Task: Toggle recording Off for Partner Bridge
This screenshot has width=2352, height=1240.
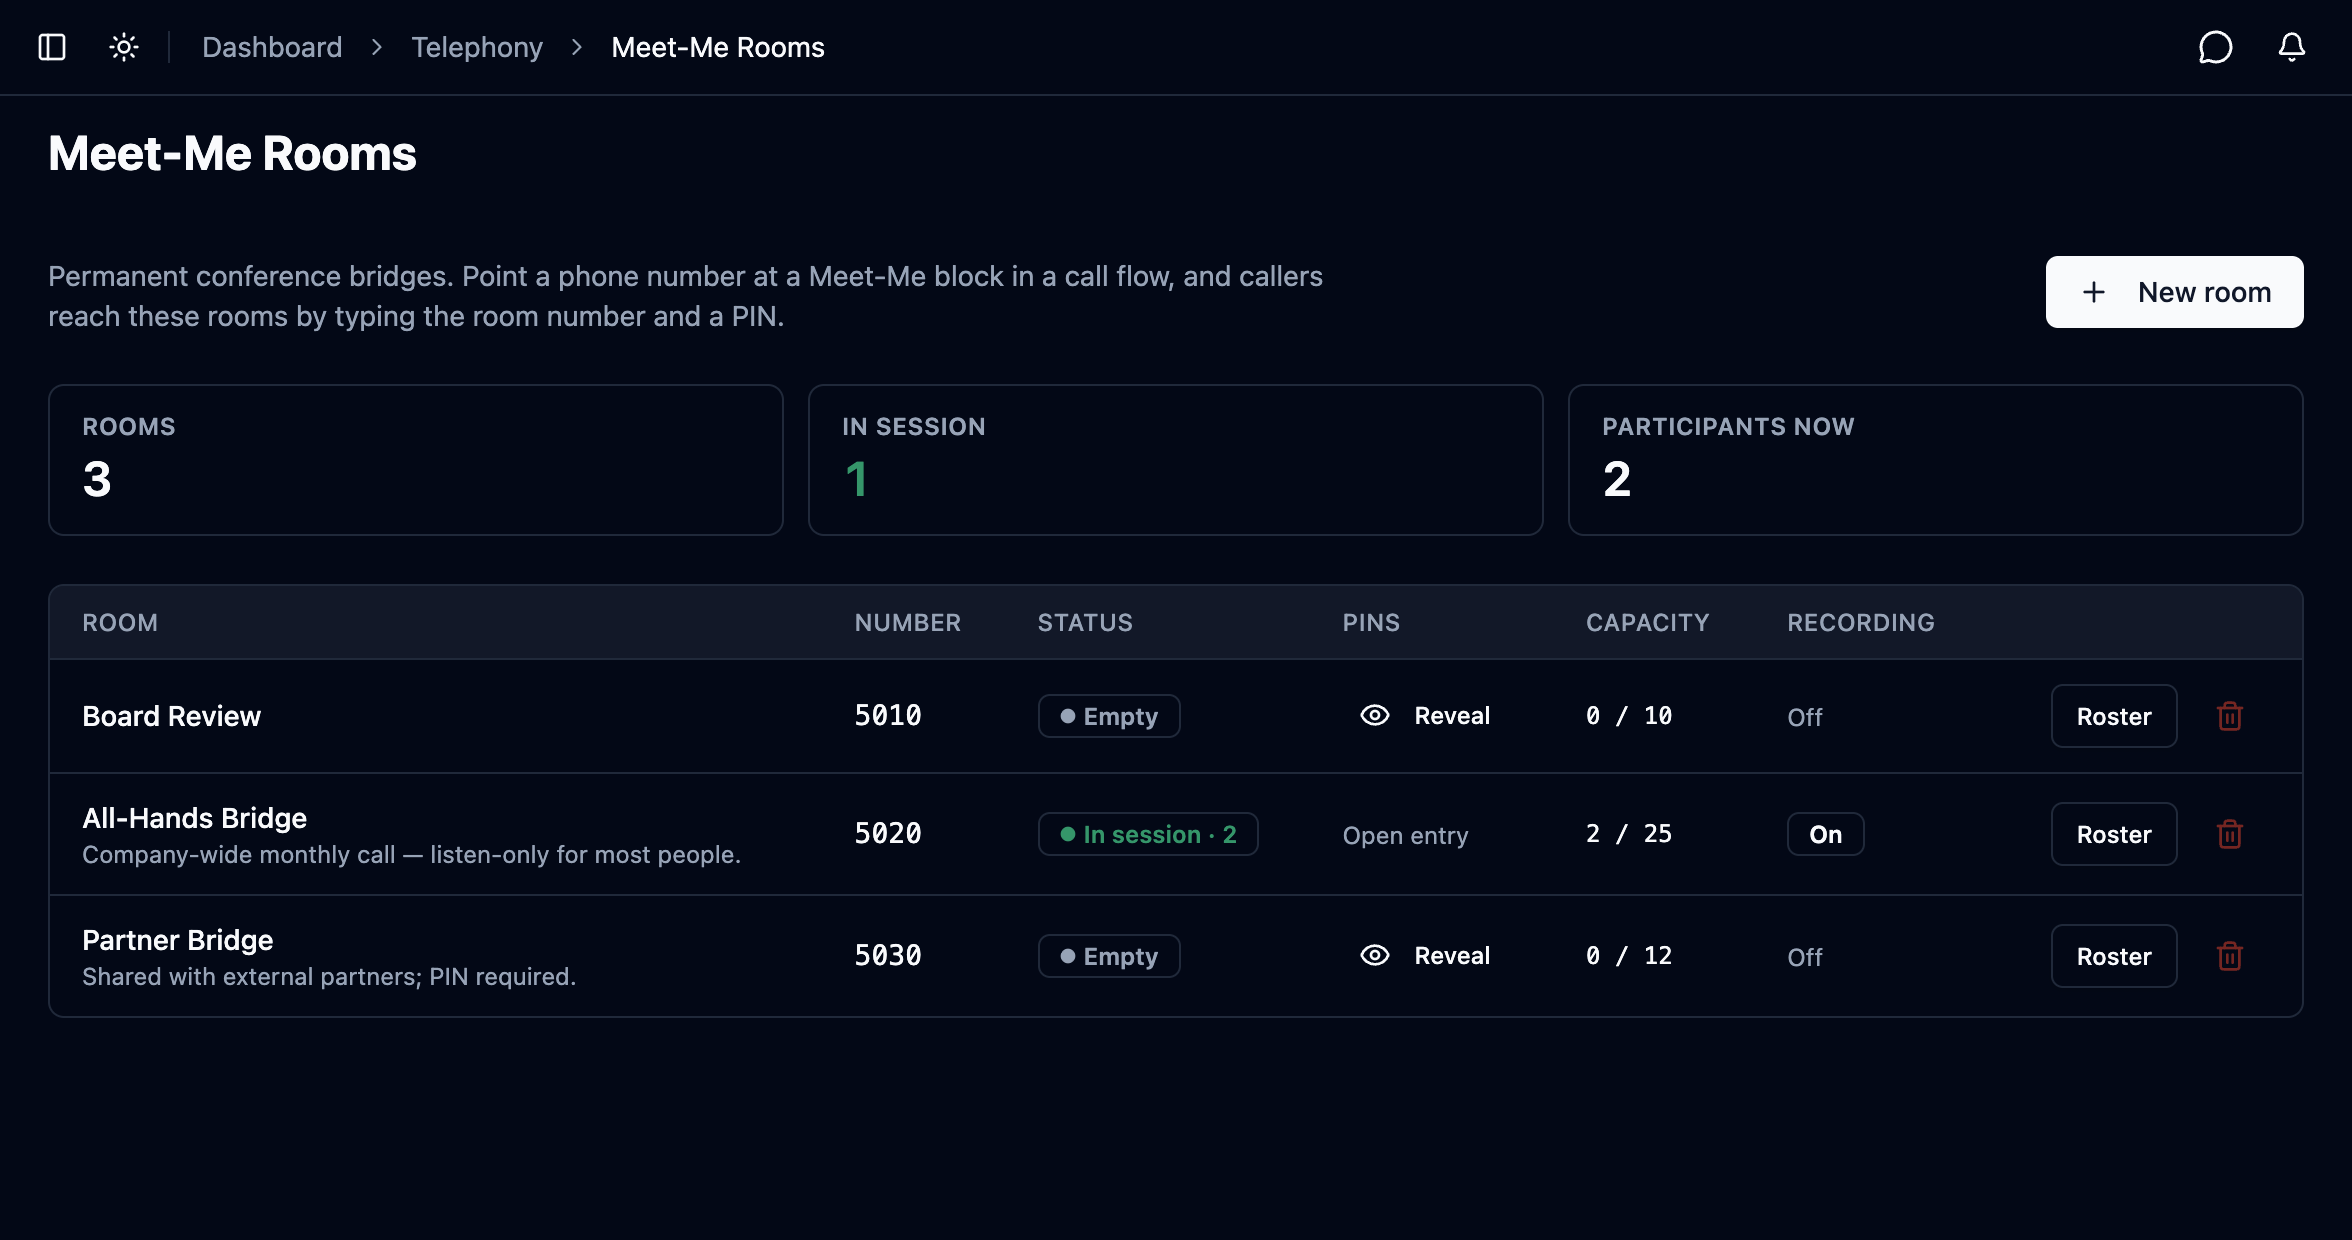Action: pyautogui.click(x=1805, y=957)
